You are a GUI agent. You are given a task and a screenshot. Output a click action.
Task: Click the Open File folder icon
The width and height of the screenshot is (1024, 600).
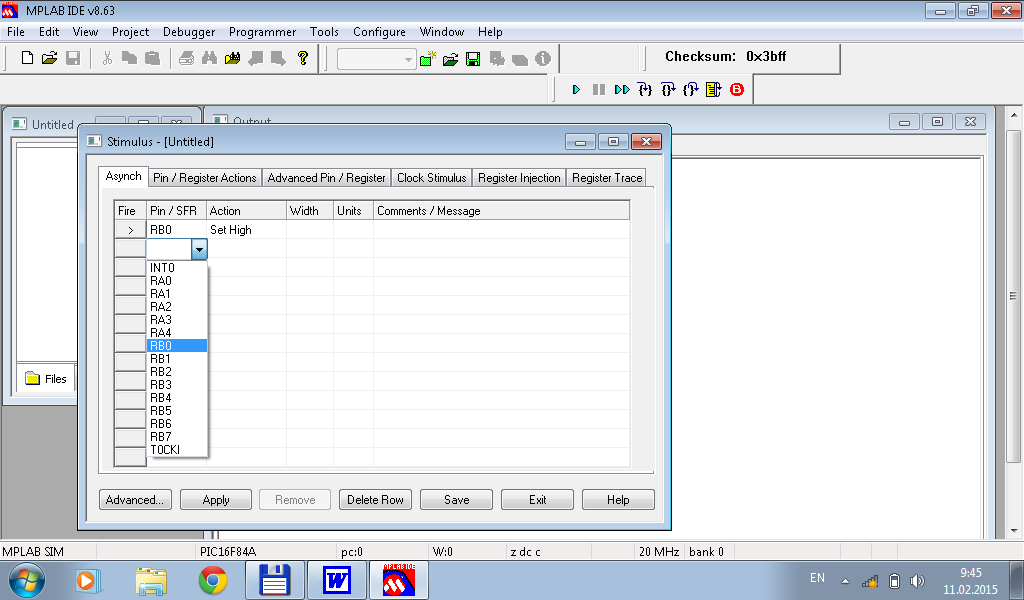point(50,58)
